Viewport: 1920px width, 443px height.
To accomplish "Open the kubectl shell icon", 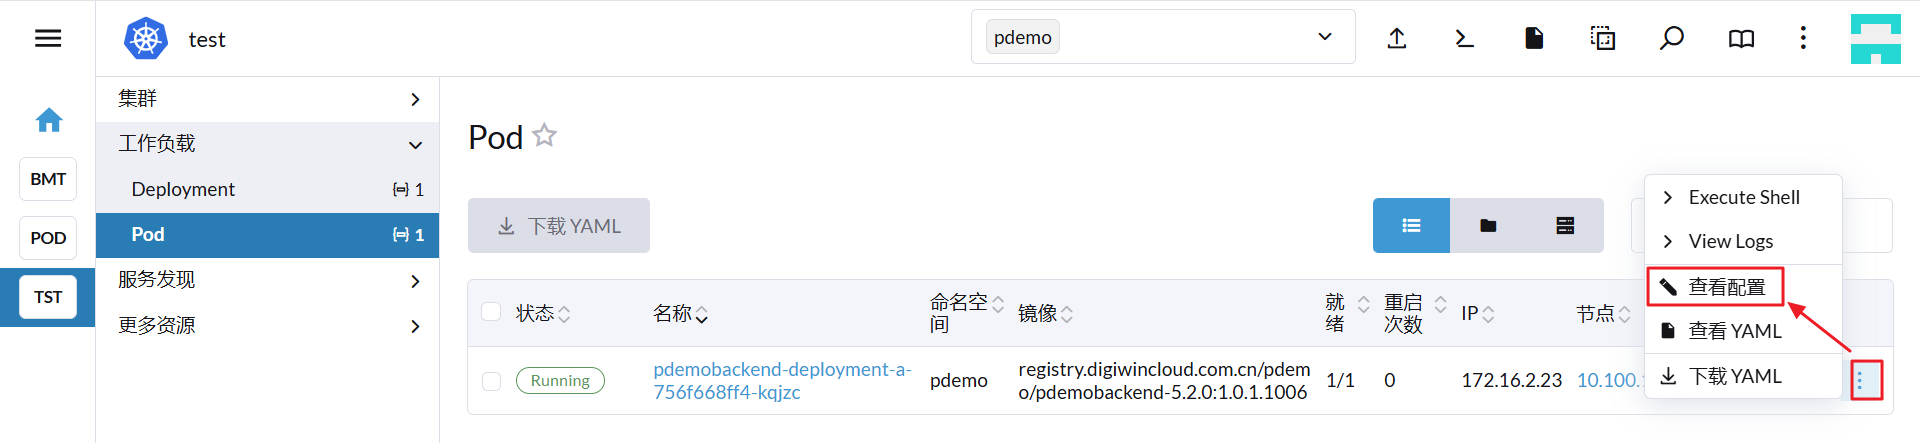I will pos(1465,38).
